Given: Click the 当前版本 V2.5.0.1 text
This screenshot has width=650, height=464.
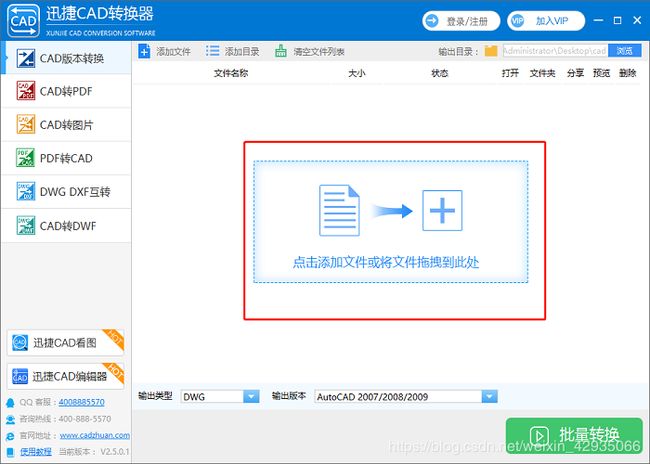Looking at the screenshot, I should tap(94, 452).
